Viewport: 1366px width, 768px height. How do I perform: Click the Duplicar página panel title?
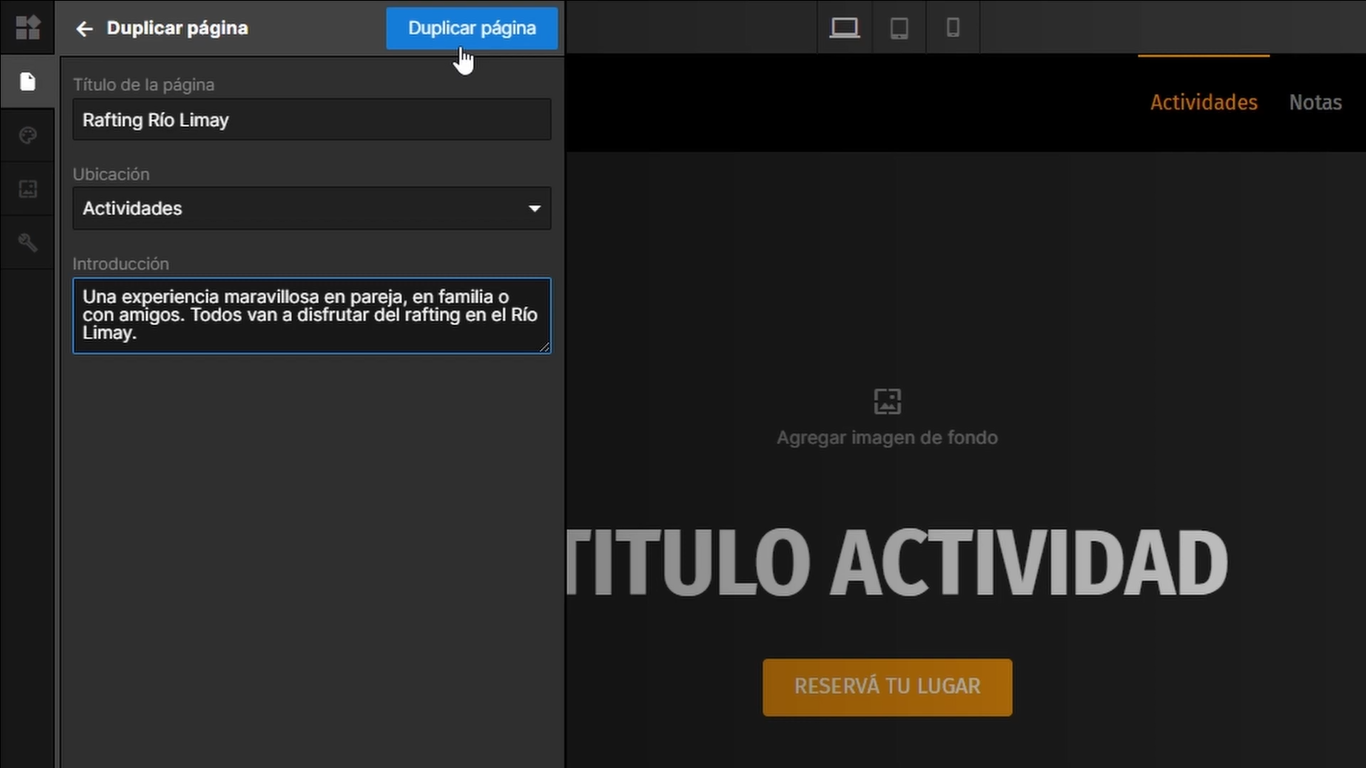click(x=177, y=28)
